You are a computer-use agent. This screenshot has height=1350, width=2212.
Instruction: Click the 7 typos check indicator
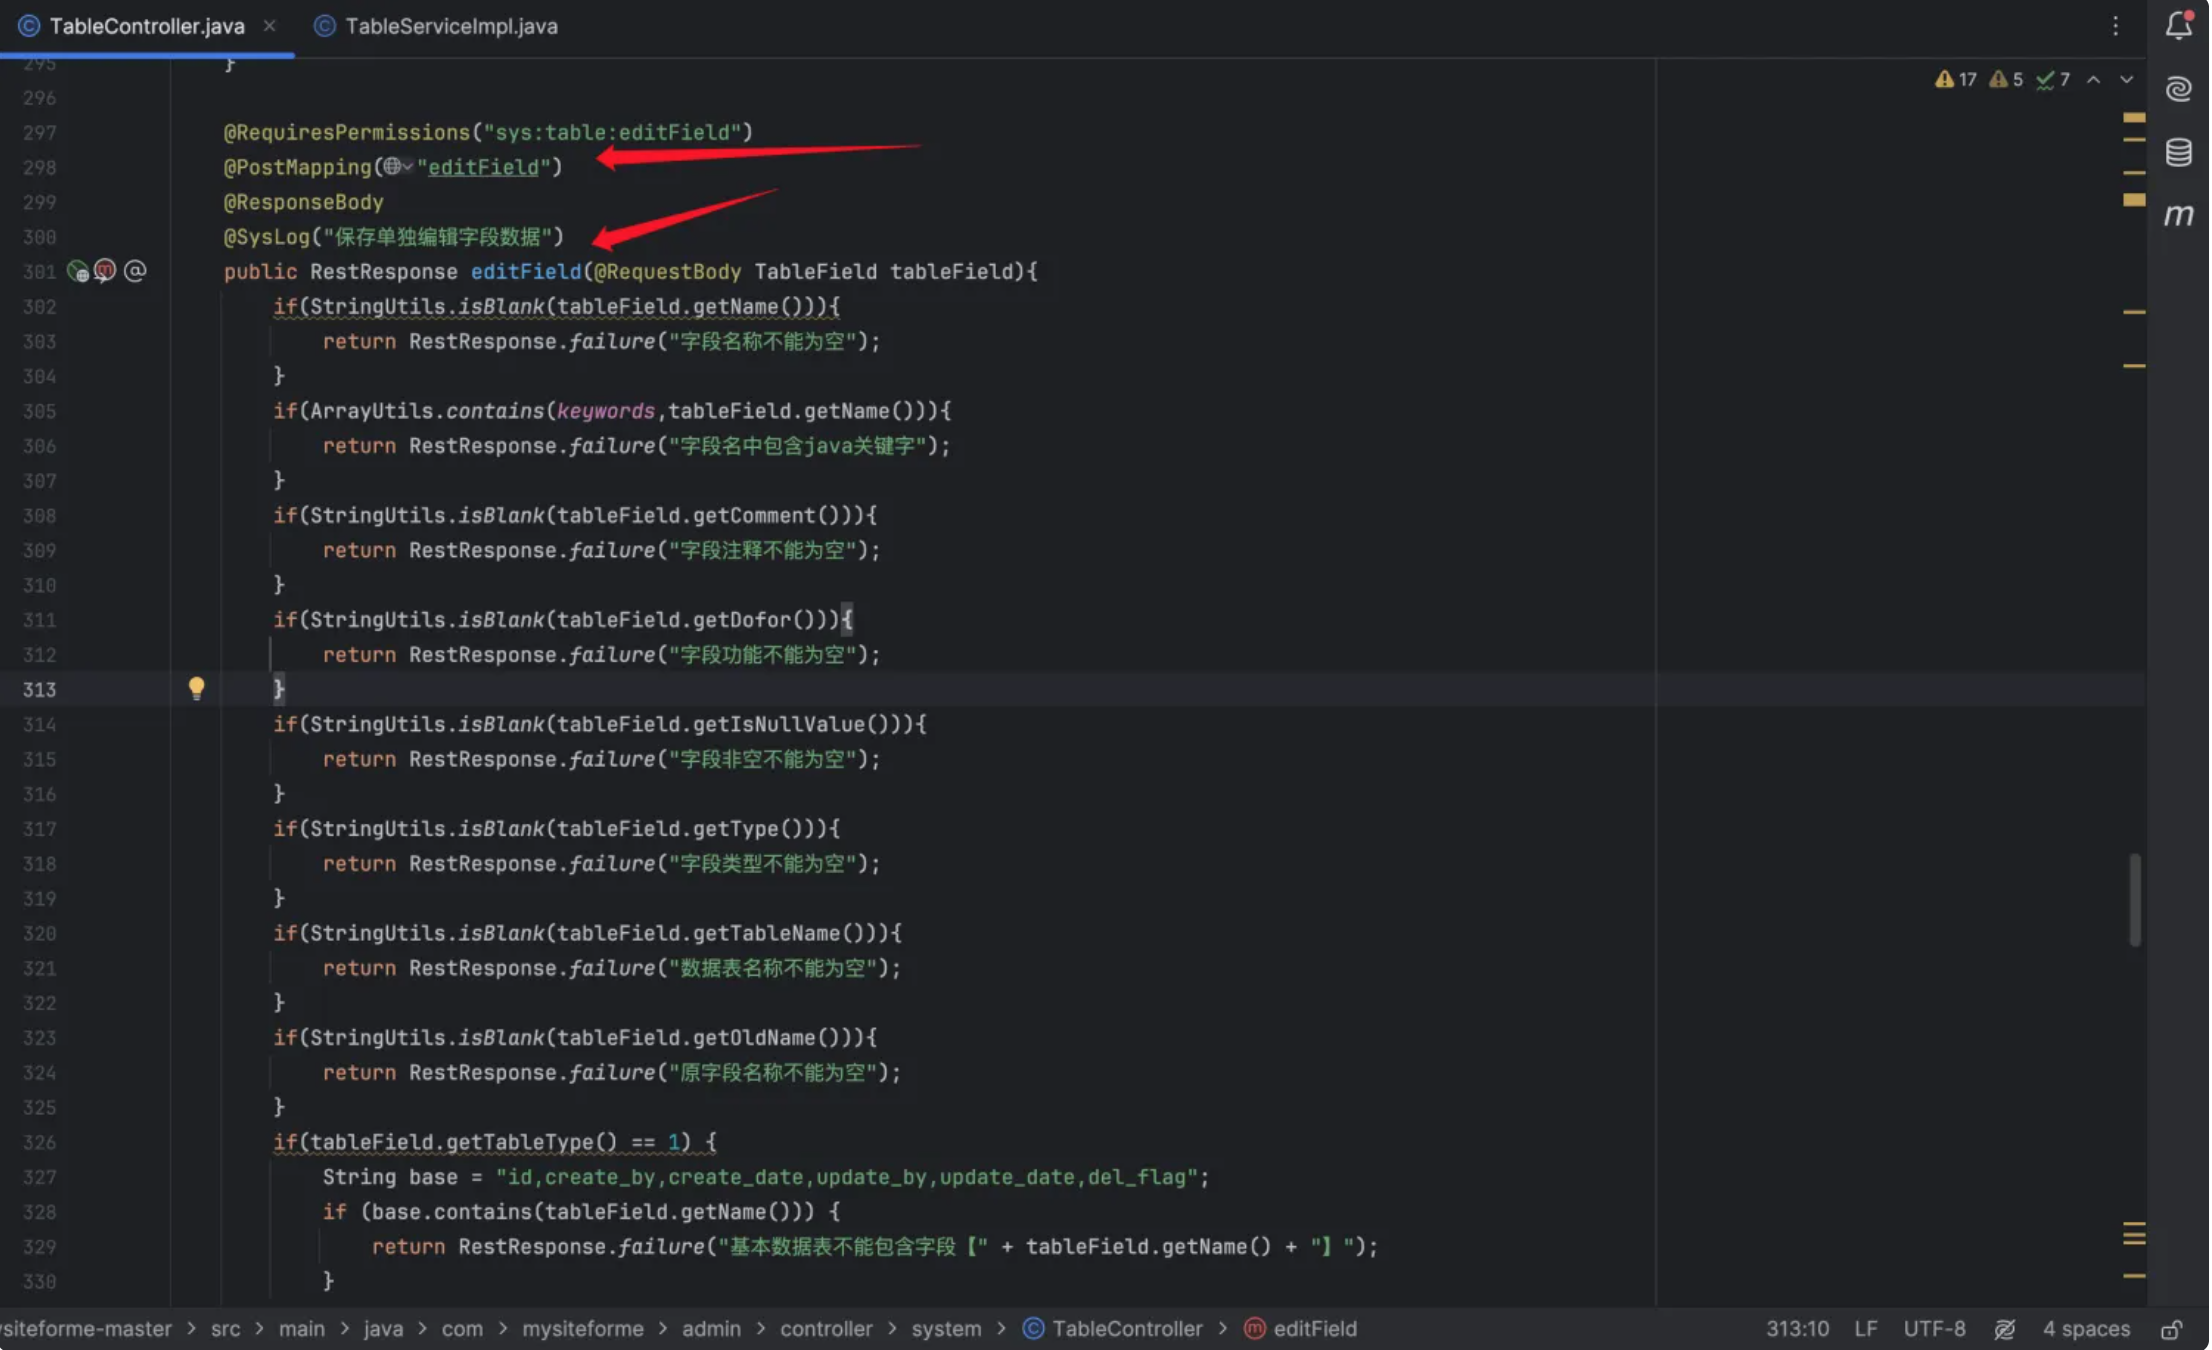tap(2053, 79)
